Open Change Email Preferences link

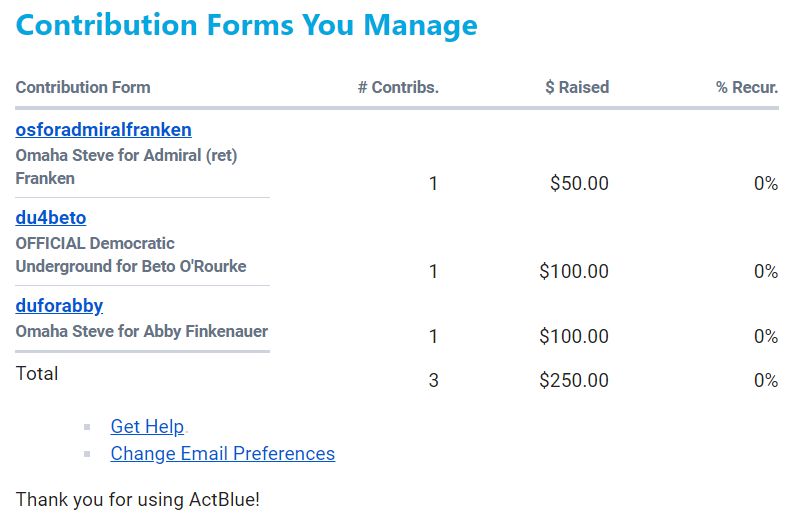click(222, 454)
